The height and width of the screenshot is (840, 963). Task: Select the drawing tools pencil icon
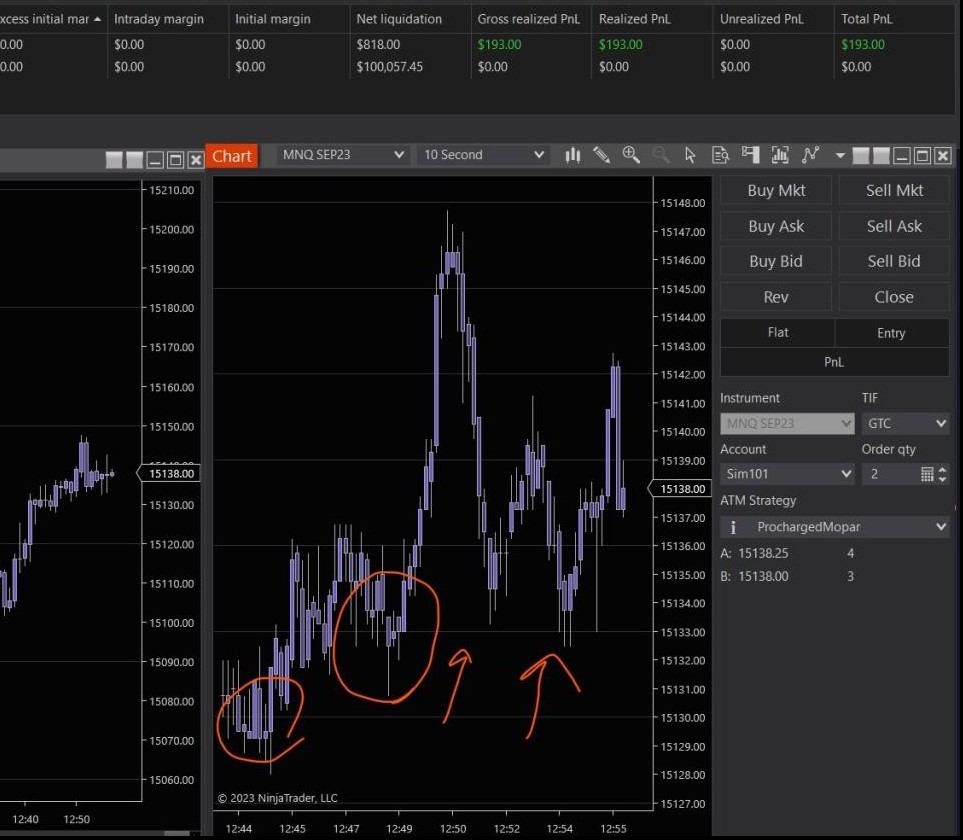pos(601,155)
